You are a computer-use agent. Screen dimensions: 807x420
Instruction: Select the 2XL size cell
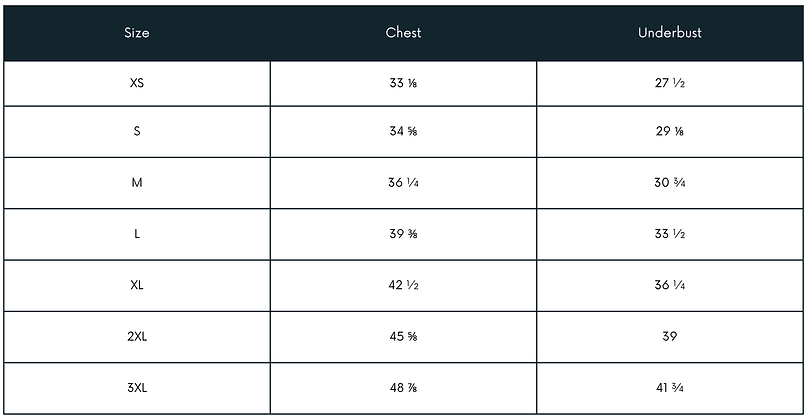pyautogui.click(x=137, y=337)
